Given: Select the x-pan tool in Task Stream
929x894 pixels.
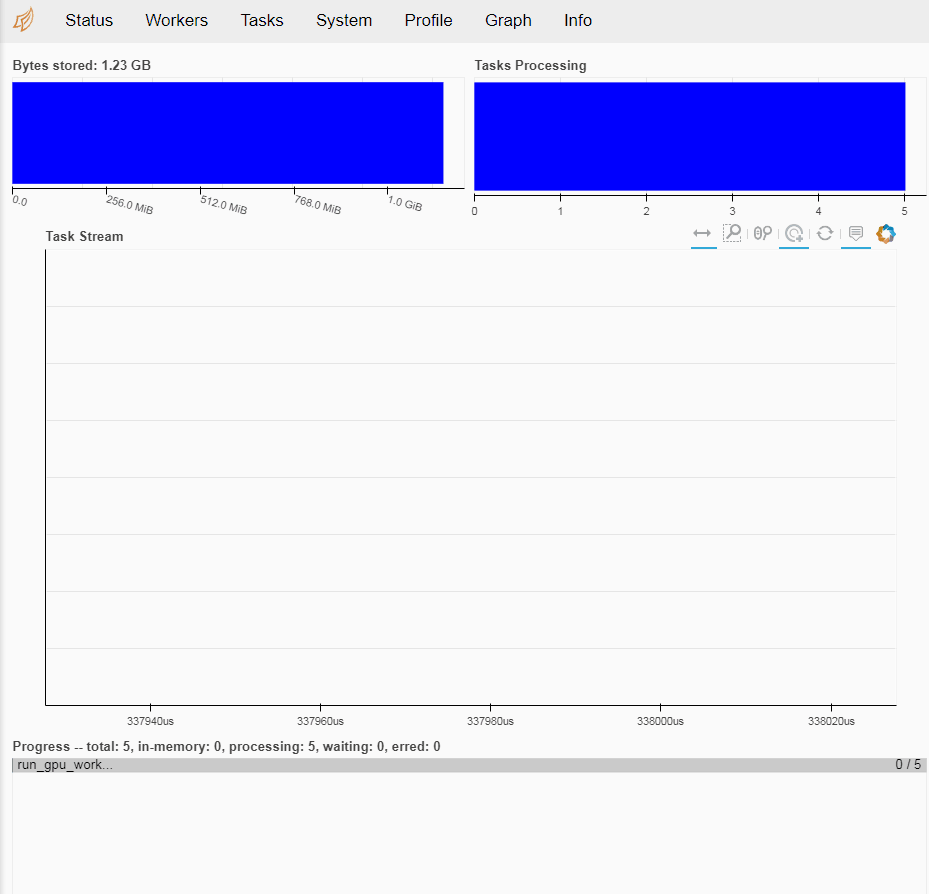Looking at the screenshot, I should pyautogui.click(x=702, y=233).
